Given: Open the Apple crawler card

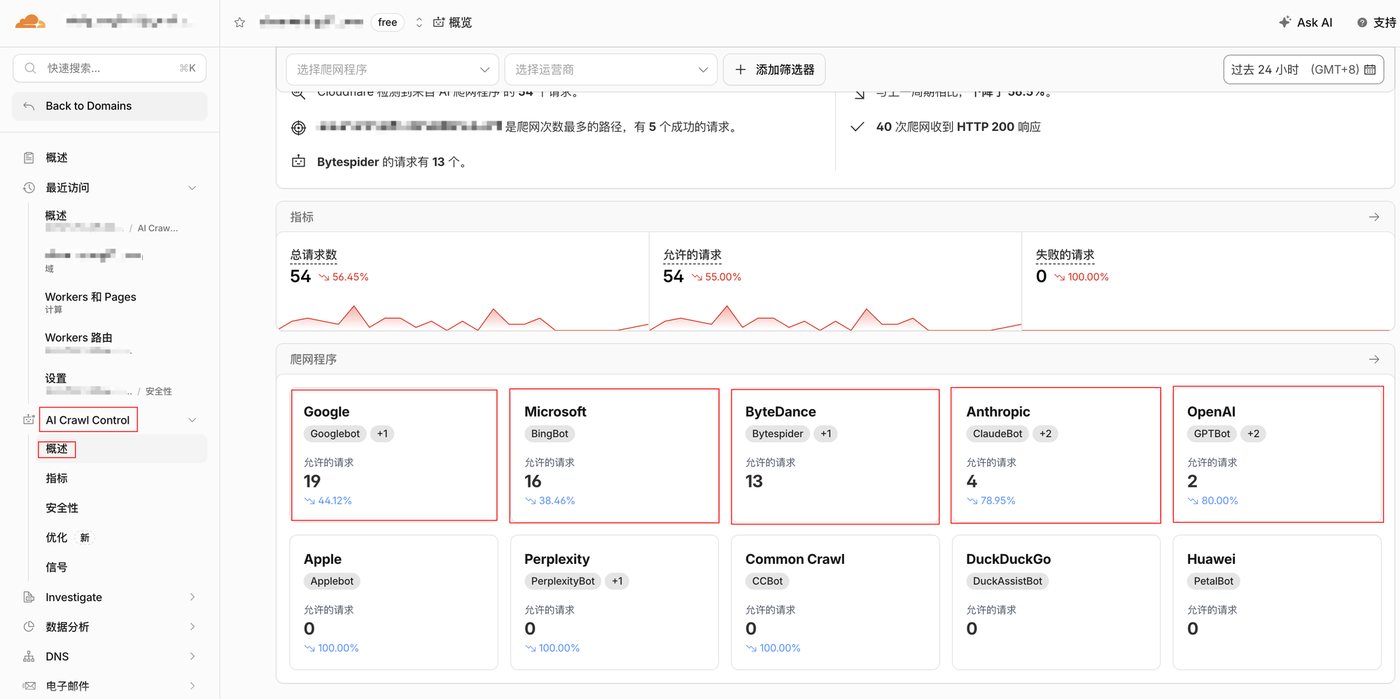Looking at the screenshot, I should tap(394, 602).
